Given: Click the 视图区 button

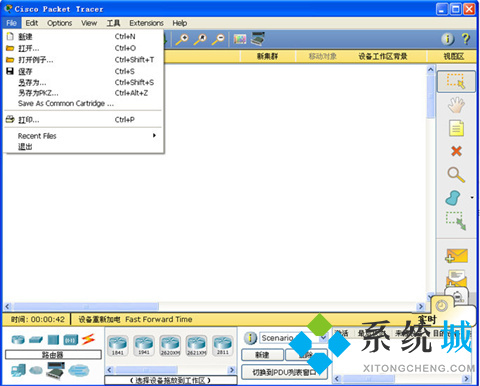Looking at the screenshot, I should point(453,56).
